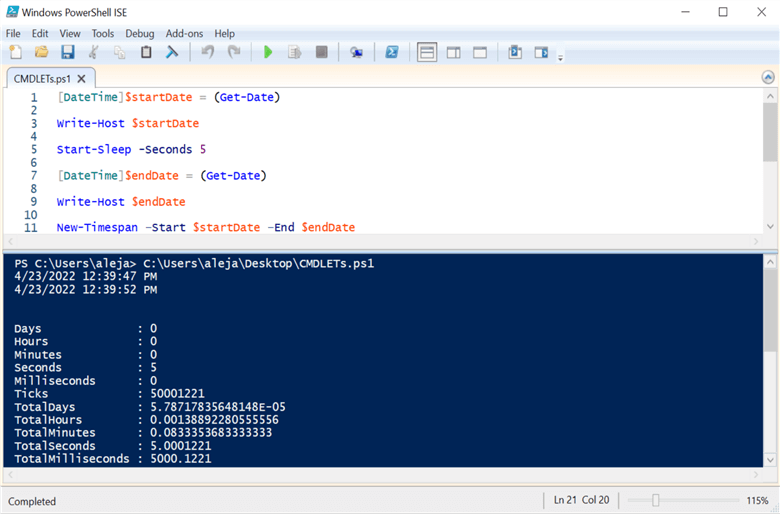Undo last edit with the undo arrow

pos(207,52)
